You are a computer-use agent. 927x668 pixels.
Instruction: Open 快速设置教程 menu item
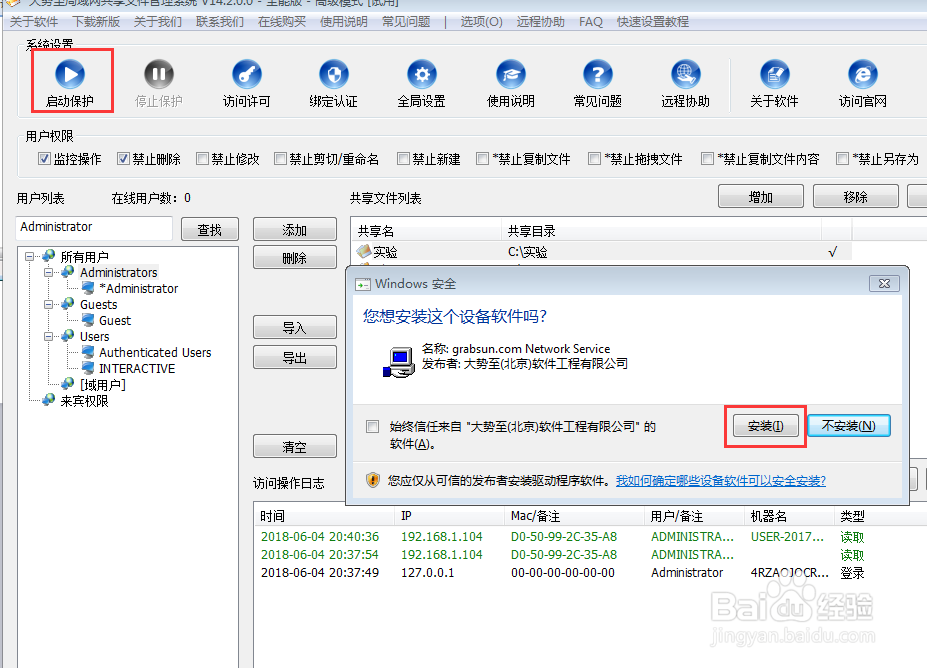[x=653, y=22]
